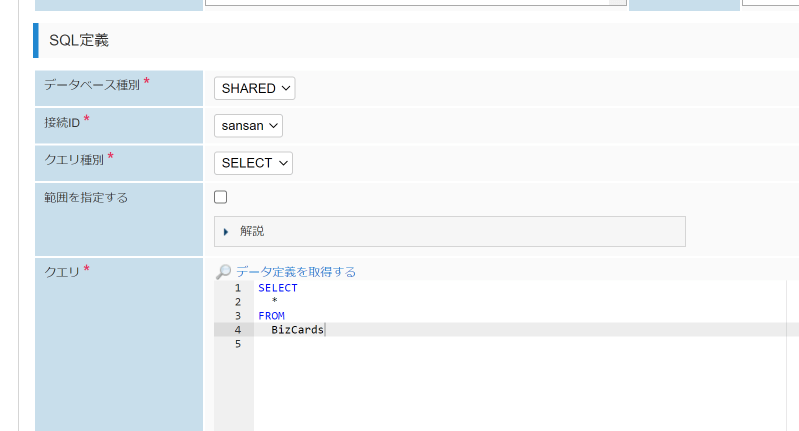Click the SELECT keyword on editor line 1
The width and height of the screenshot is (799, 431).
tap(277, 288)
